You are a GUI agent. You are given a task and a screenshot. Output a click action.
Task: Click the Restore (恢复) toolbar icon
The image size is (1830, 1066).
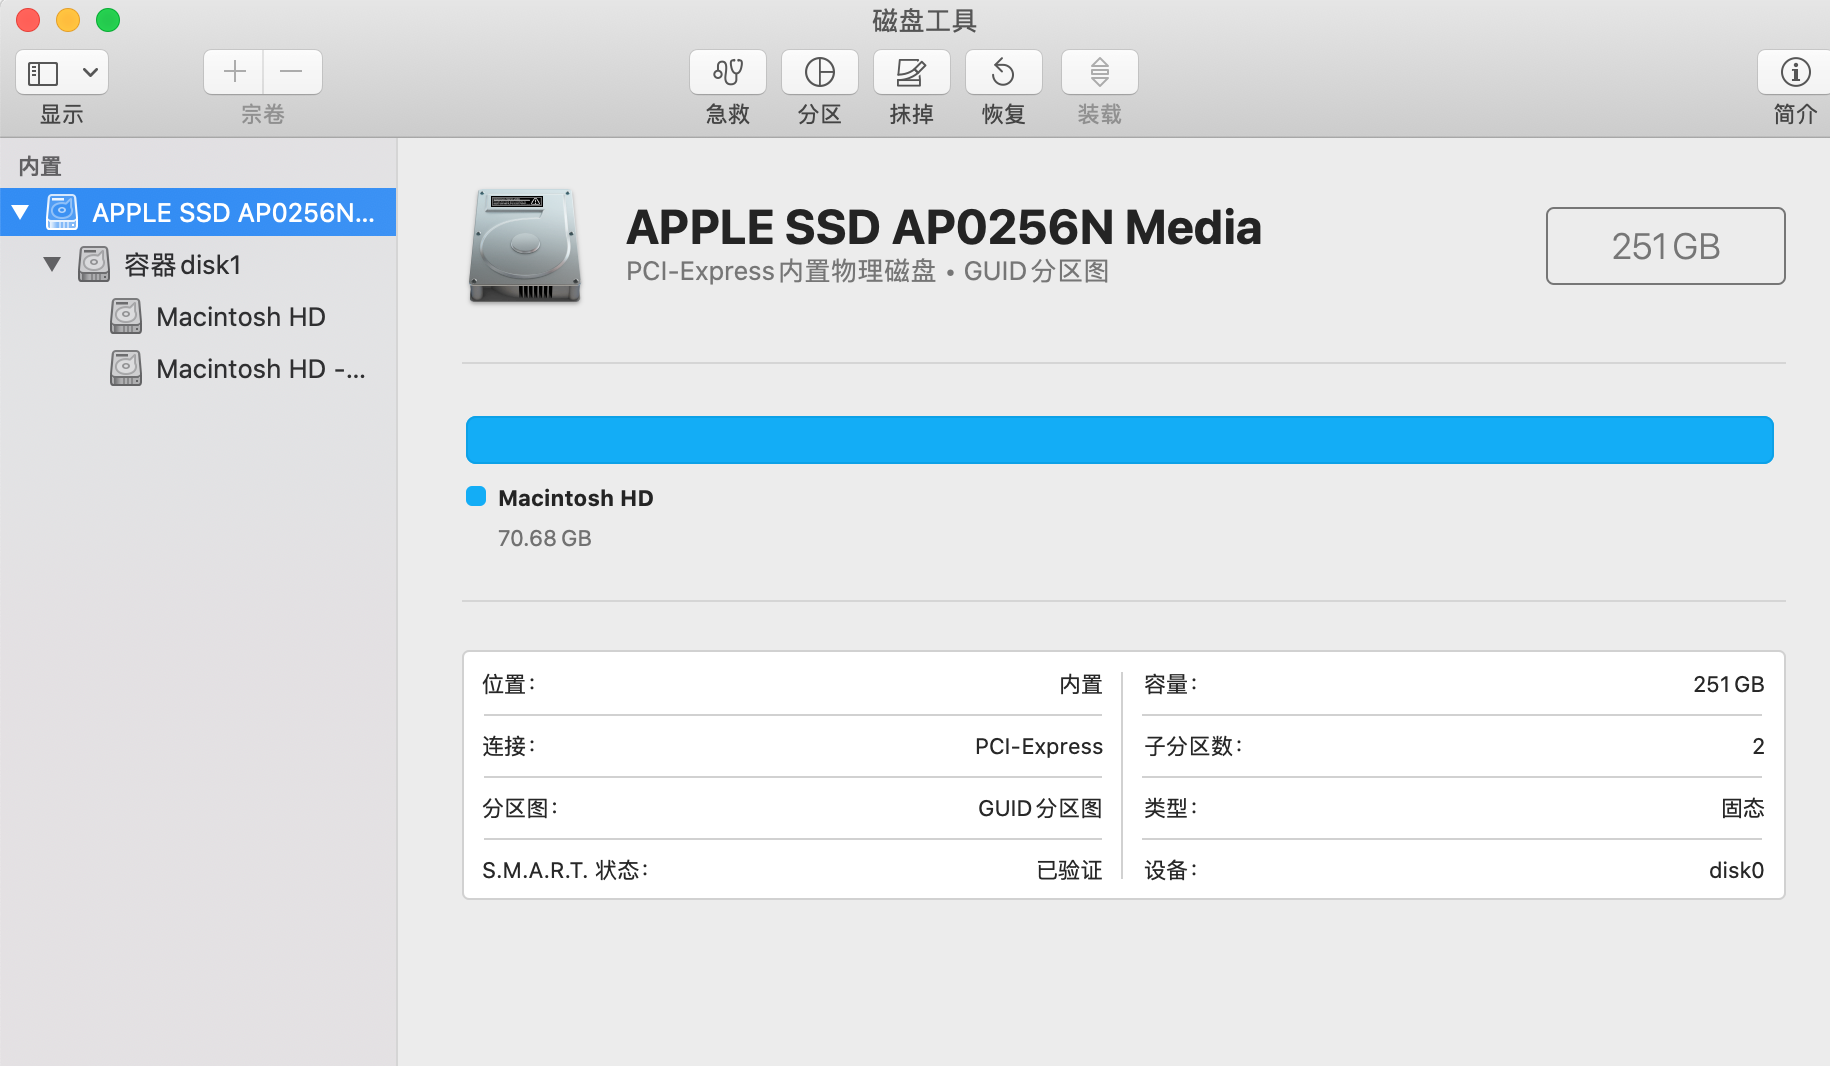(1003, 72)
